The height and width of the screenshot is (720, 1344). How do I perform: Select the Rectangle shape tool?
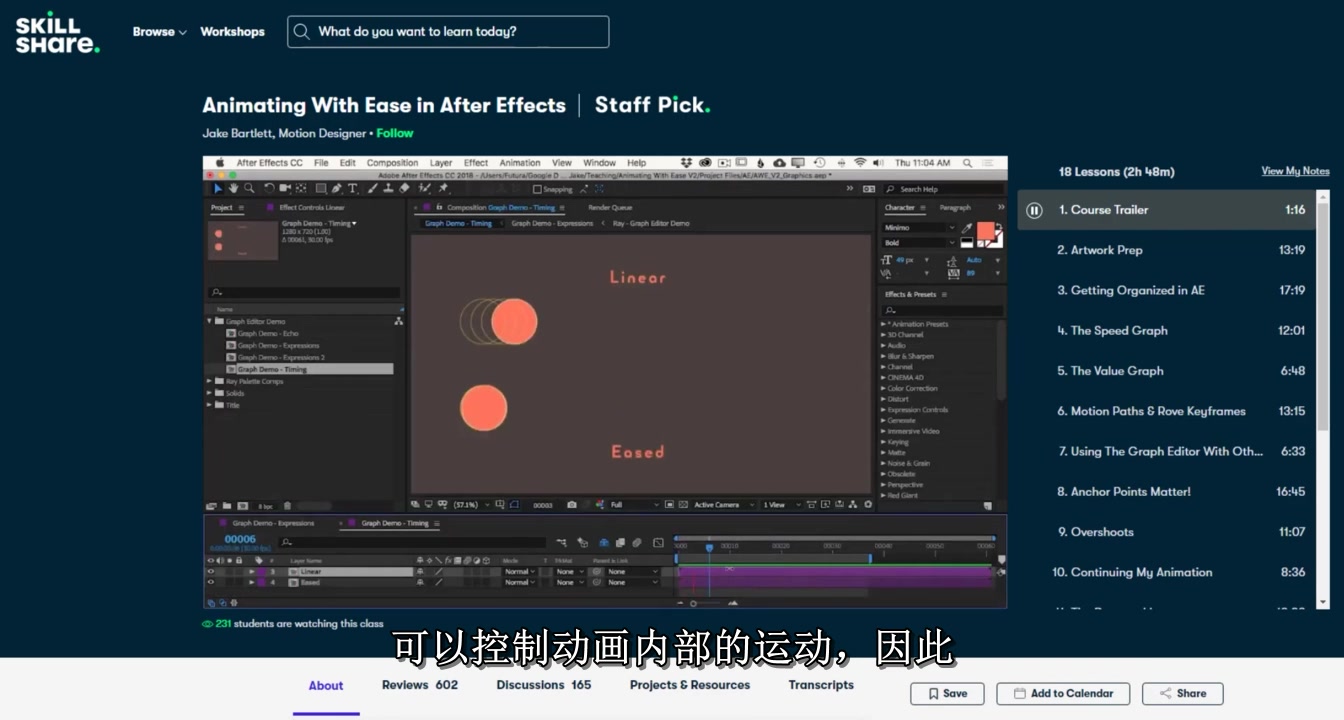point(321,188)
